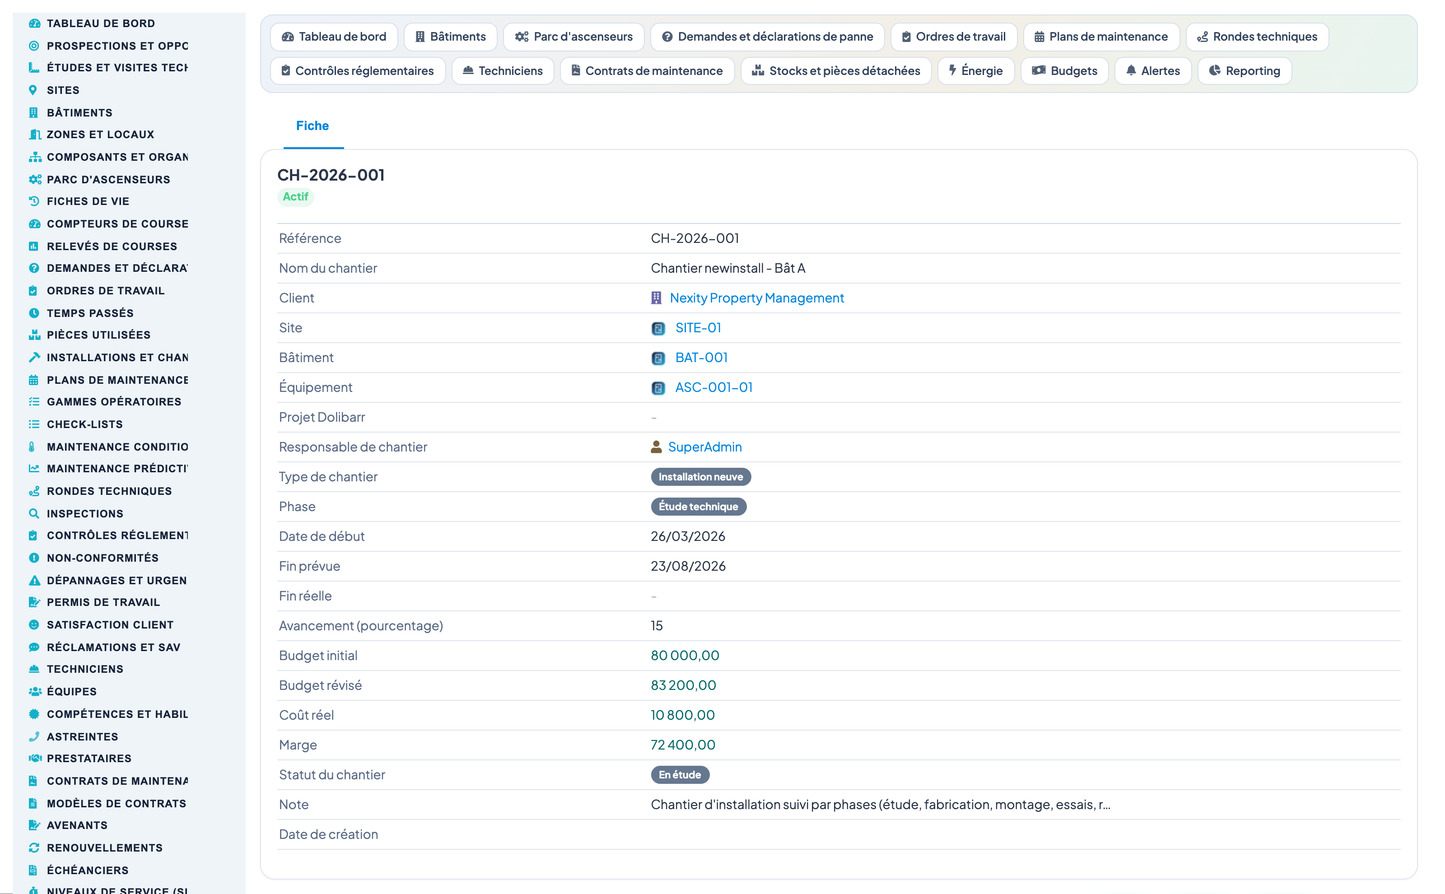Click the user icon beside SuperAdmin
The height and width of the screenshot is (894, 1445).
656,447
